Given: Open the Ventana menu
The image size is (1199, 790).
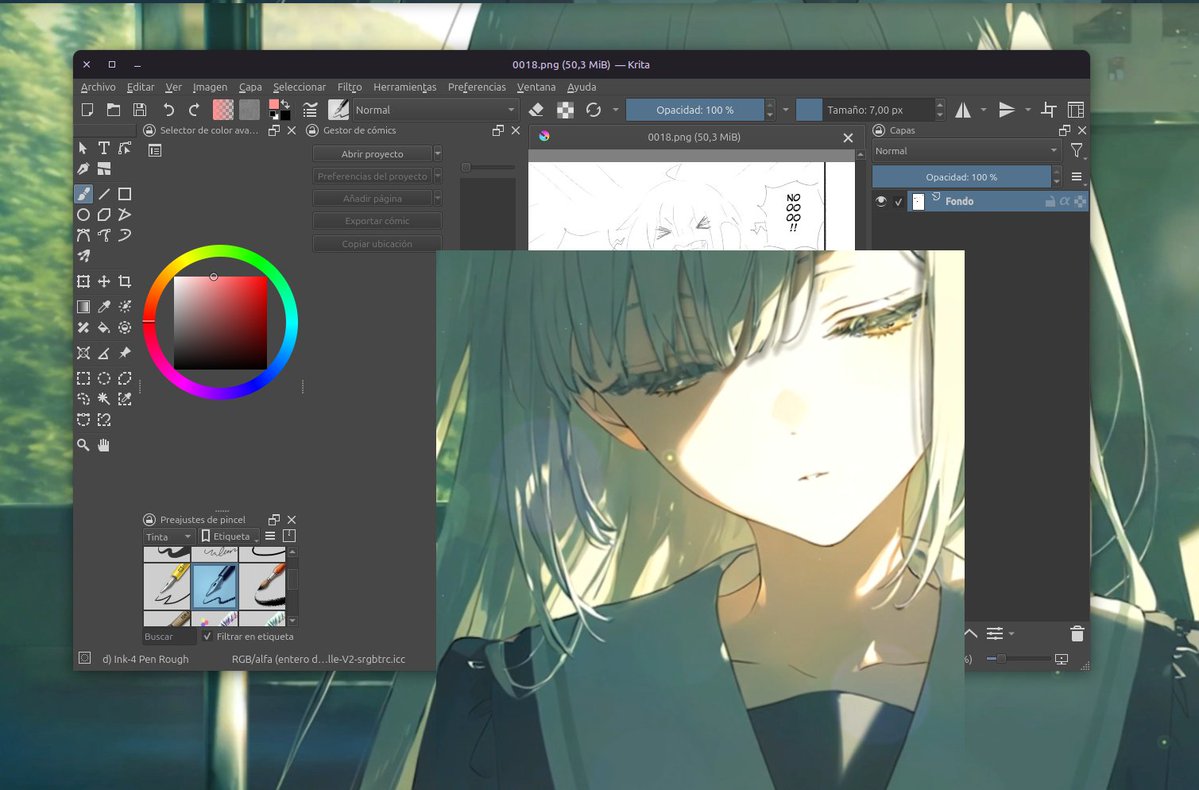Looking at the screenshot, I should 536,87.
